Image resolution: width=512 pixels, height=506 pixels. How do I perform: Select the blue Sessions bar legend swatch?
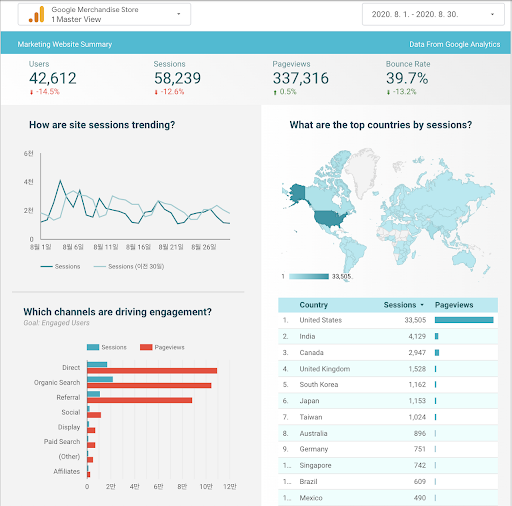93,347
